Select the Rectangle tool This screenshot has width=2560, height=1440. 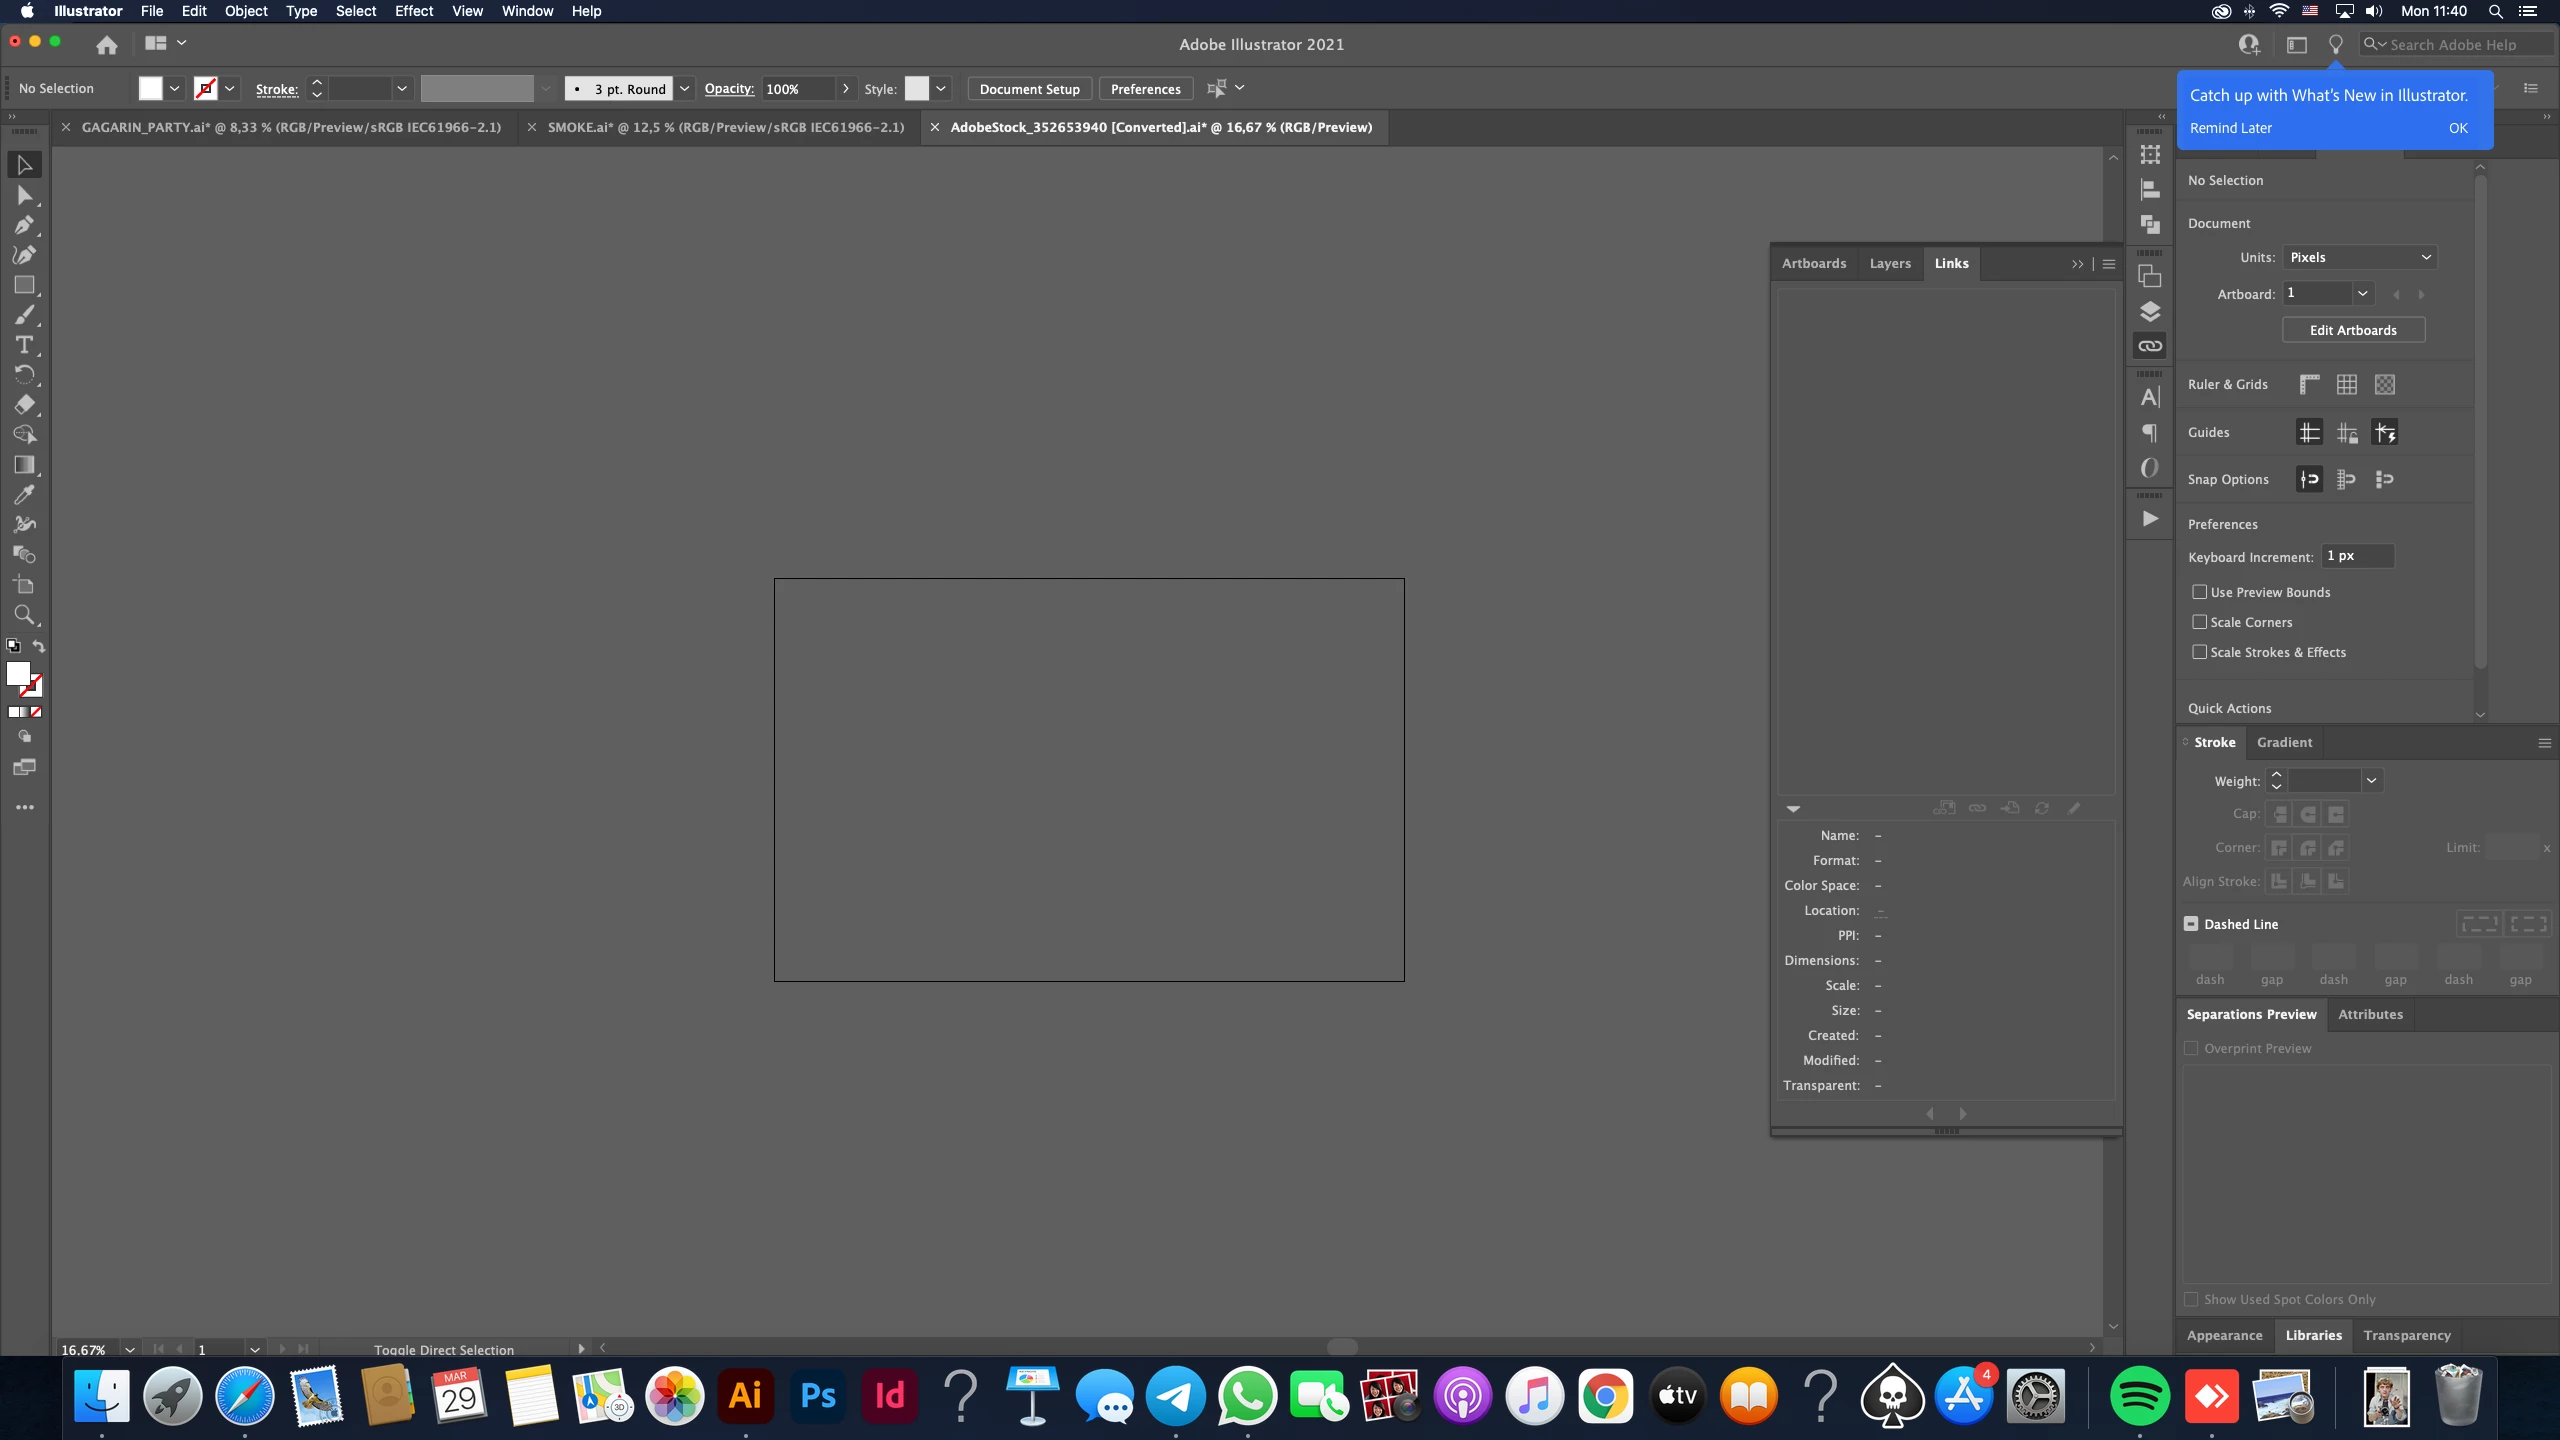[x=24, y=285]
